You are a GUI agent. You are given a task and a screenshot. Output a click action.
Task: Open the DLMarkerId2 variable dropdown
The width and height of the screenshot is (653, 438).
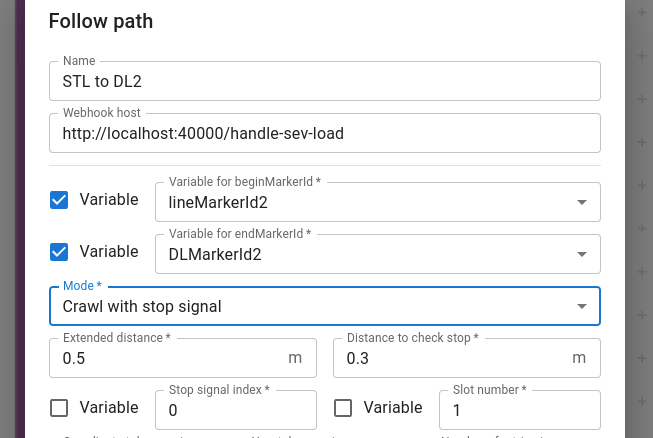tap(378, 254)
